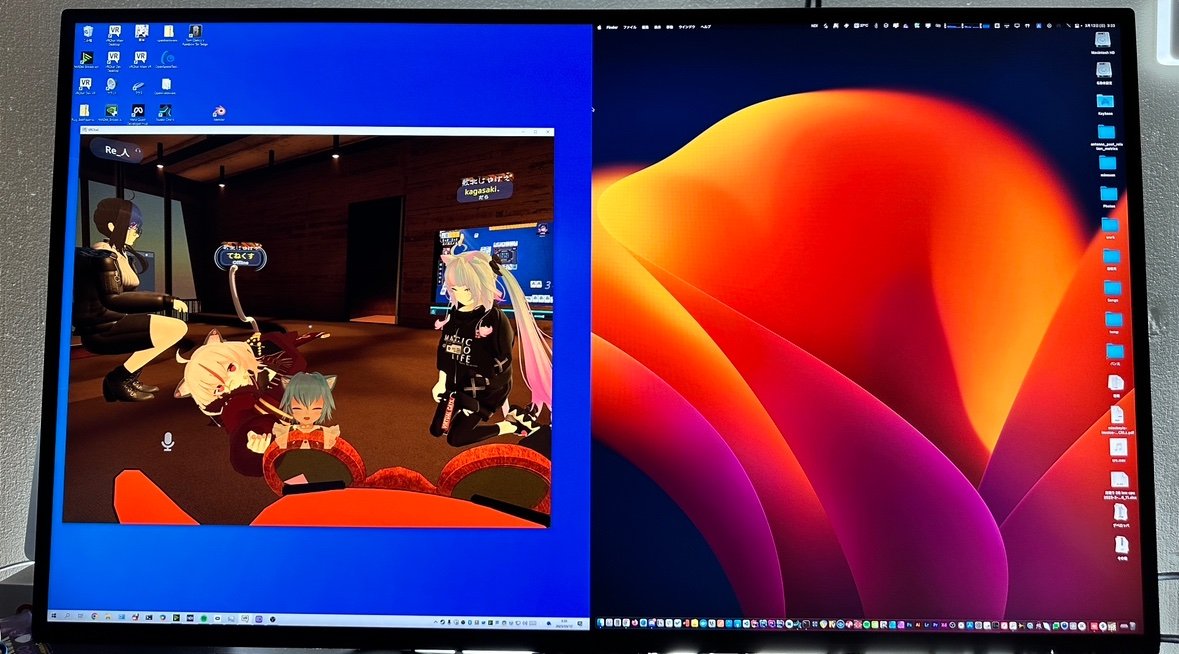The image size is (1179, 654).
Task: Open the Finder menu in menu bar
Action: (611, 26)
